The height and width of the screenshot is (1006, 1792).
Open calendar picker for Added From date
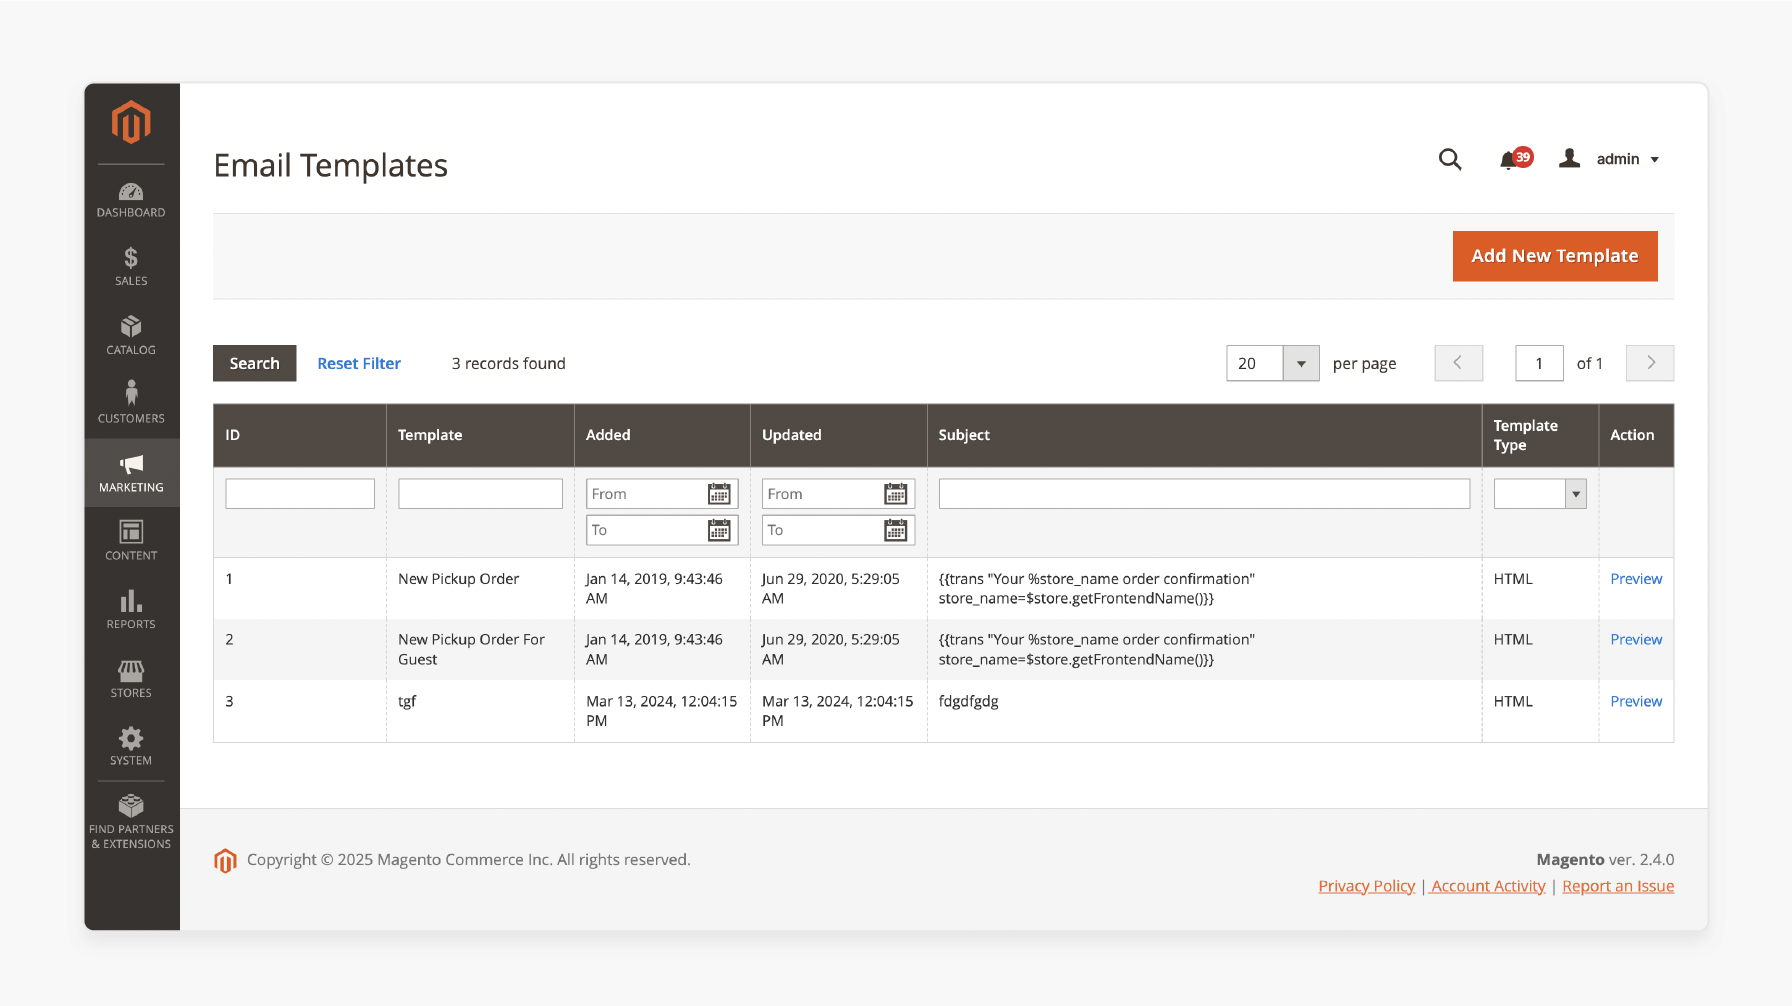[x=719, y=494]
